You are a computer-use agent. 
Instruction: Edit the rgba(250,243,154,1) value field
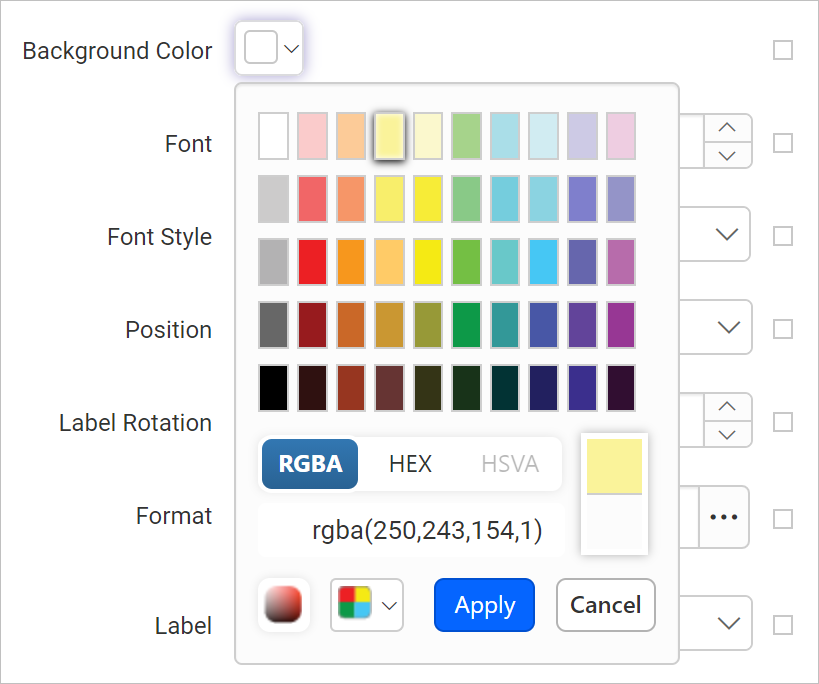tap(412, 530)
